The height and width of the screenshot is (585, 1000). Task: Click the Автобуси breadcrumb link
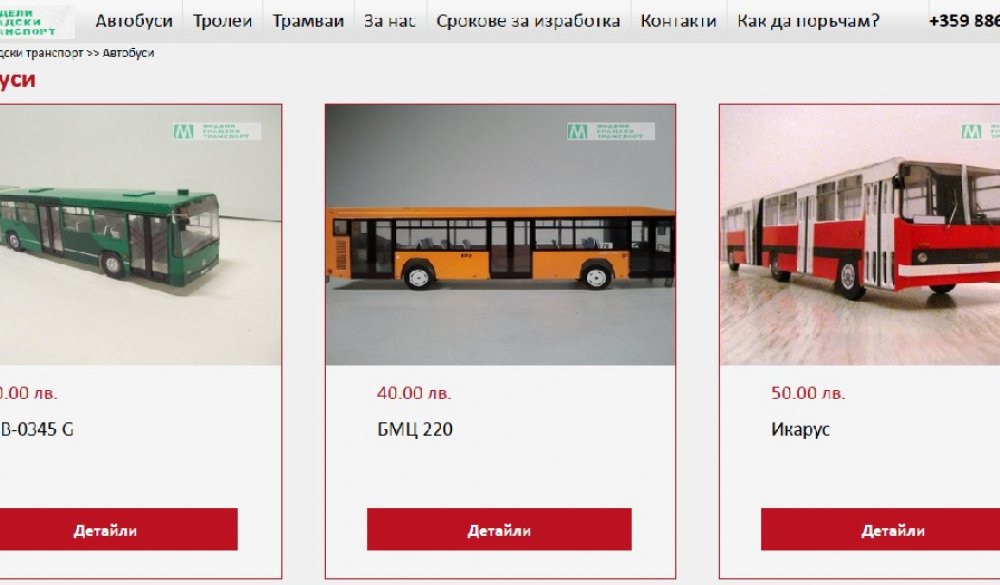point(128,53)
